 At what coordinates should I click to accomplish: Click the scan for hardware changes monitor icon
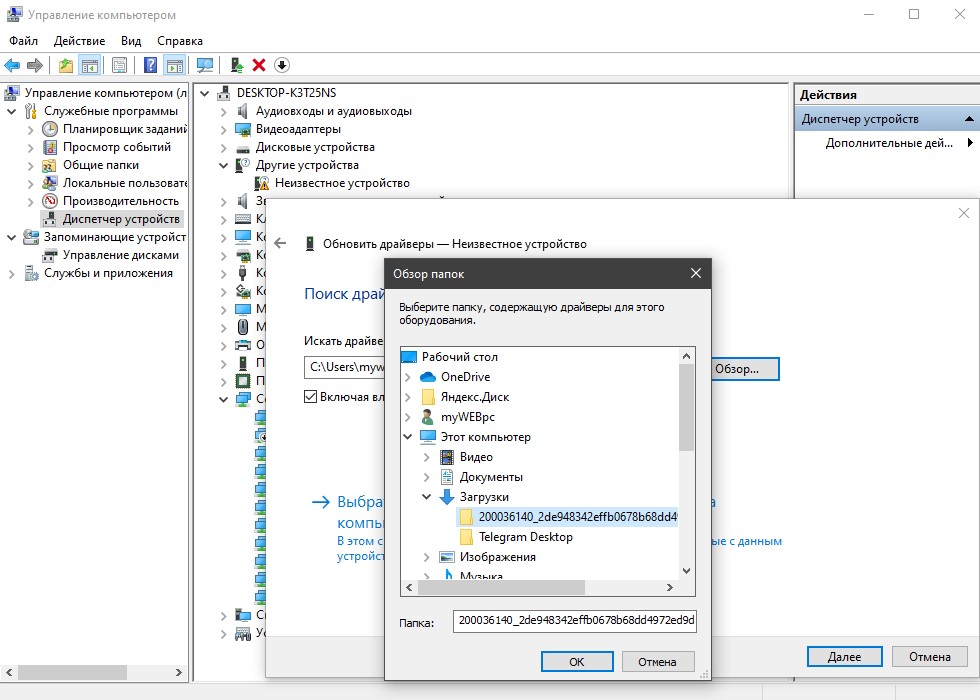(204, 65)
